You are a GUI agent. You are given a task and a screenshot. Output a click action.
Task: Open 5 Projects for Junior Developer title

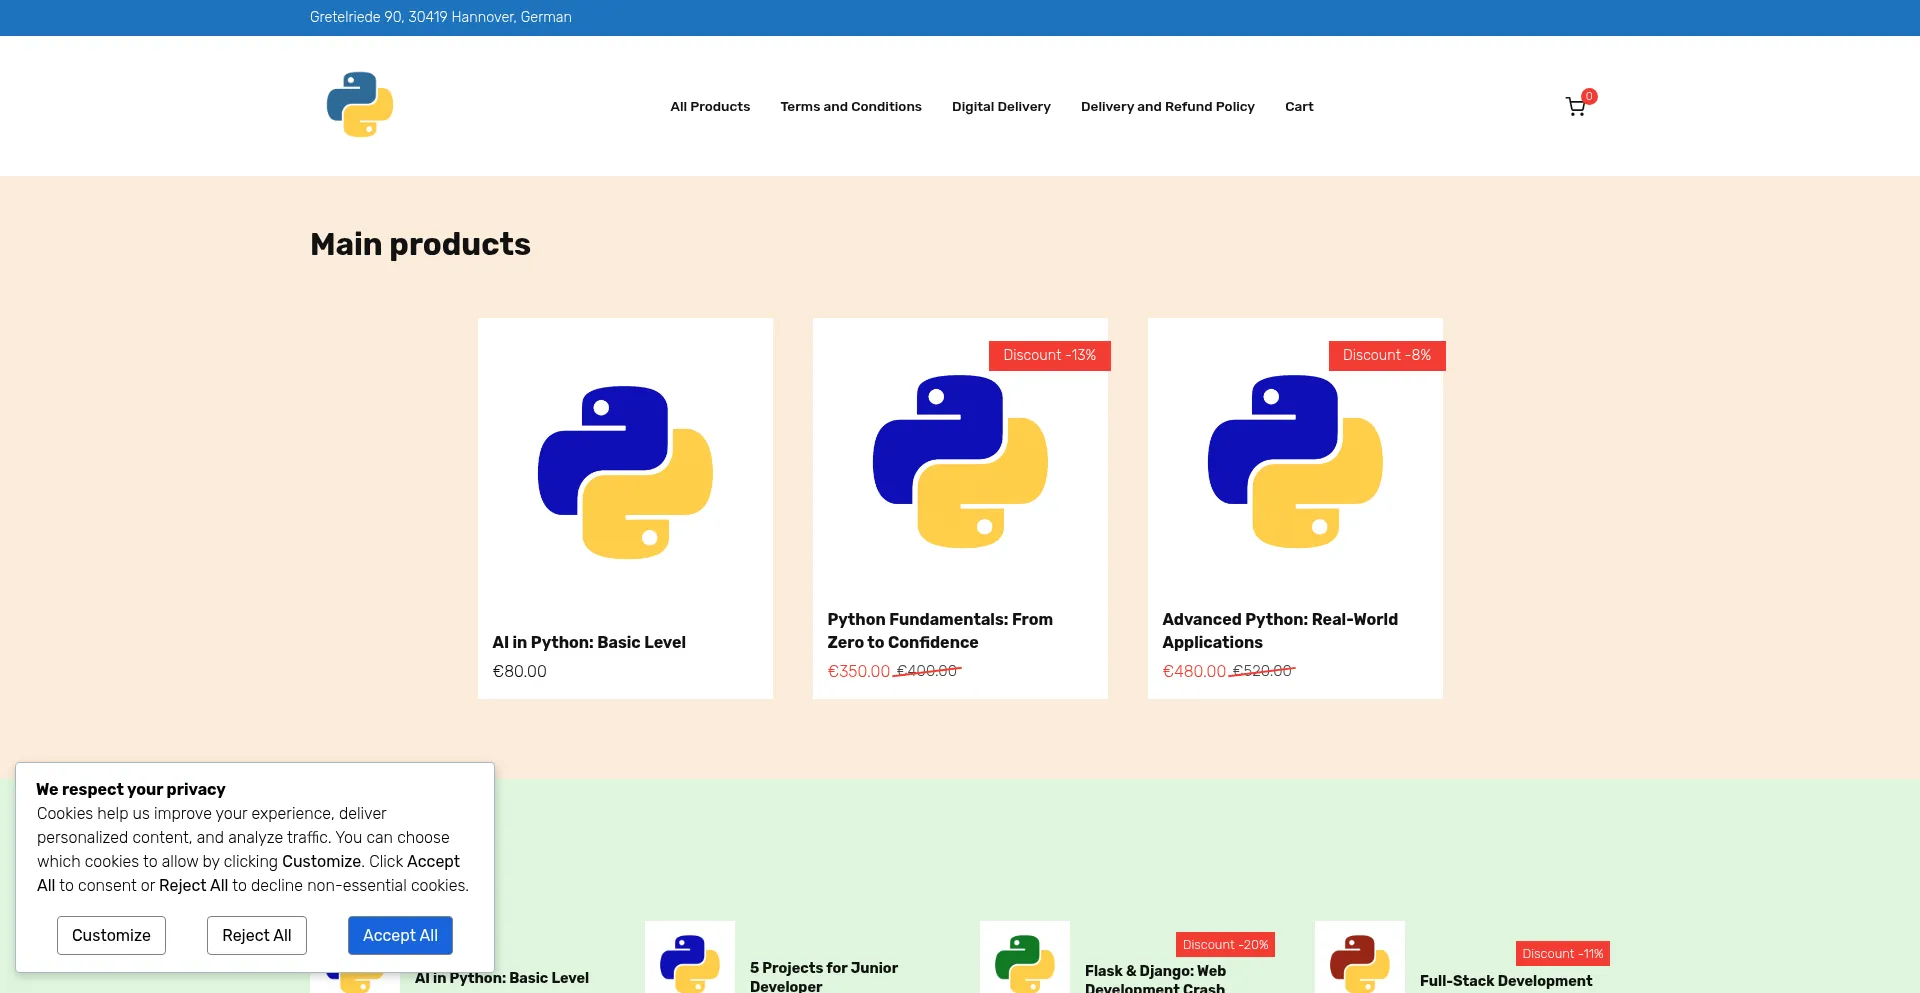[824, 976]
